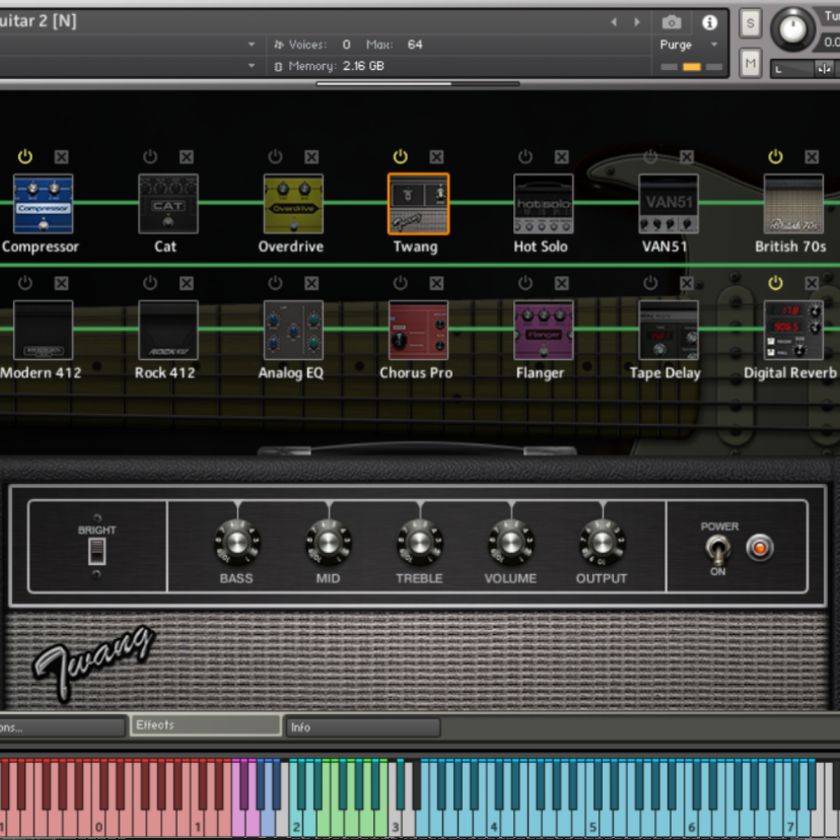This screenshot has width=840, height=840.
Task: Remove the Modern 412 cabinet with X
Action: click(x=62, y=283)
